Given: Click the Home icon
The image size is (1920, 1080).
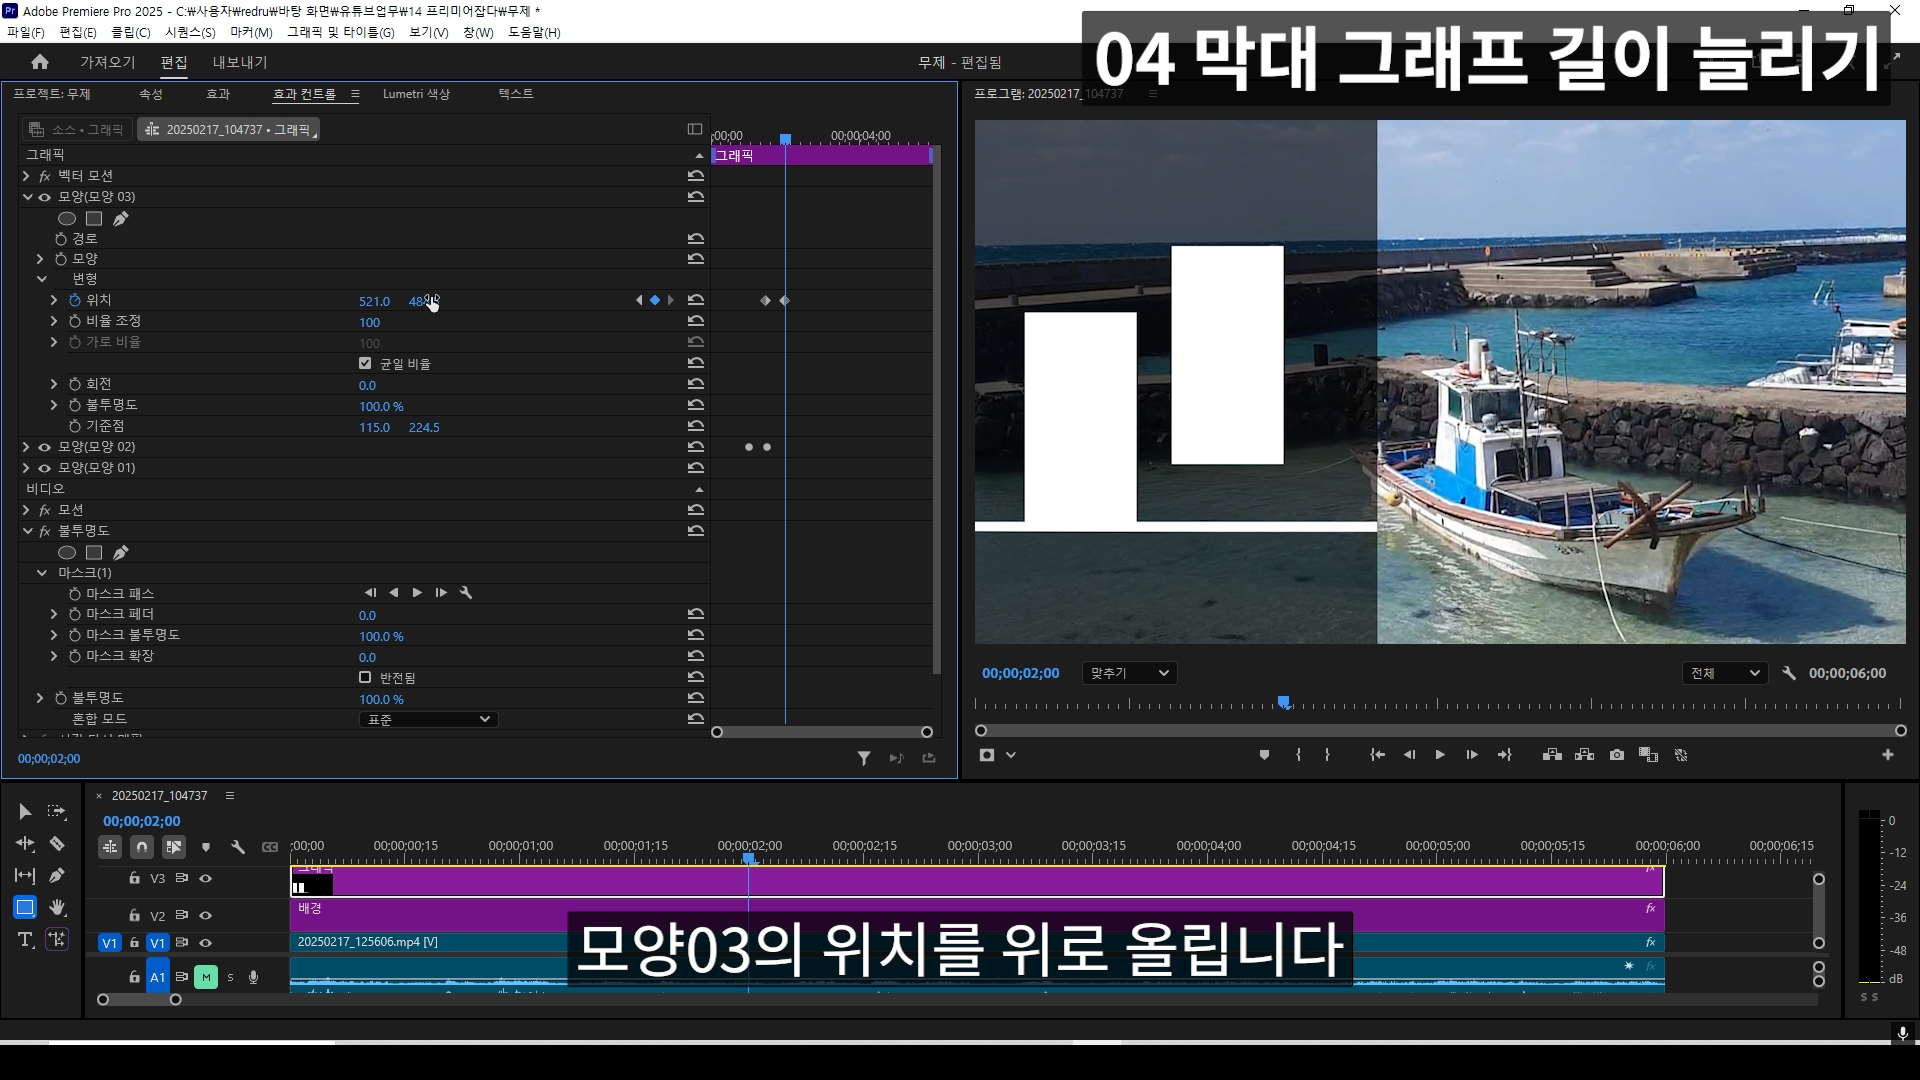Looking at the screenshot, I should click(x=40, y=62).
